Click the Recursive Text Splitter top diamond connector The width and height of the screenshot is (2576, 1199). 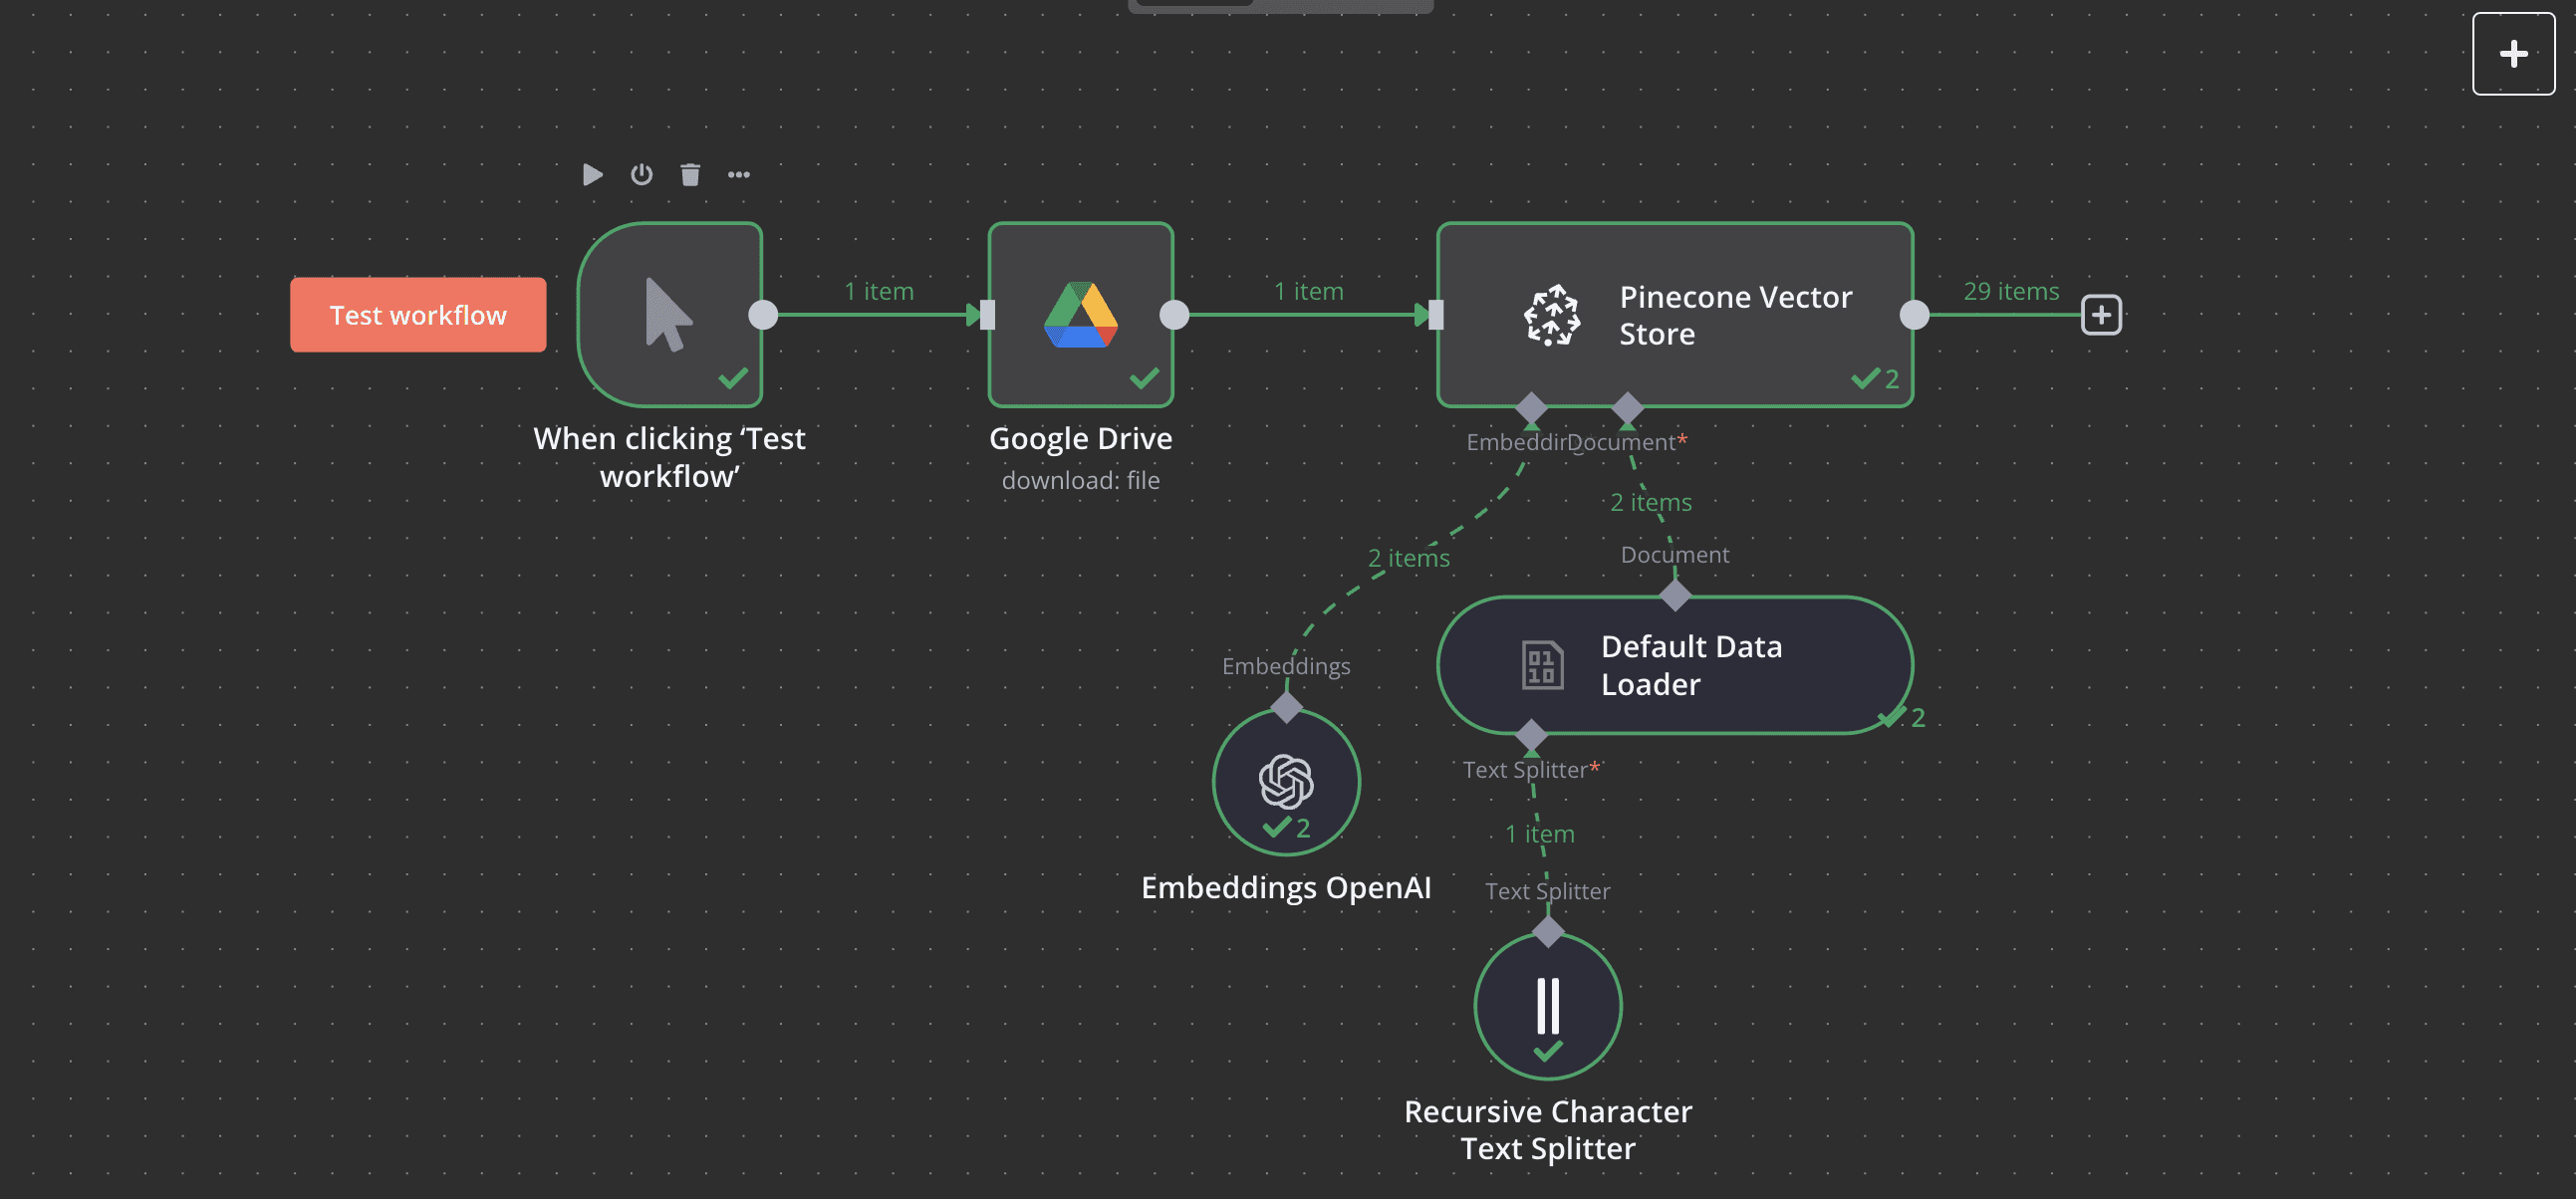pos(1548,932)
